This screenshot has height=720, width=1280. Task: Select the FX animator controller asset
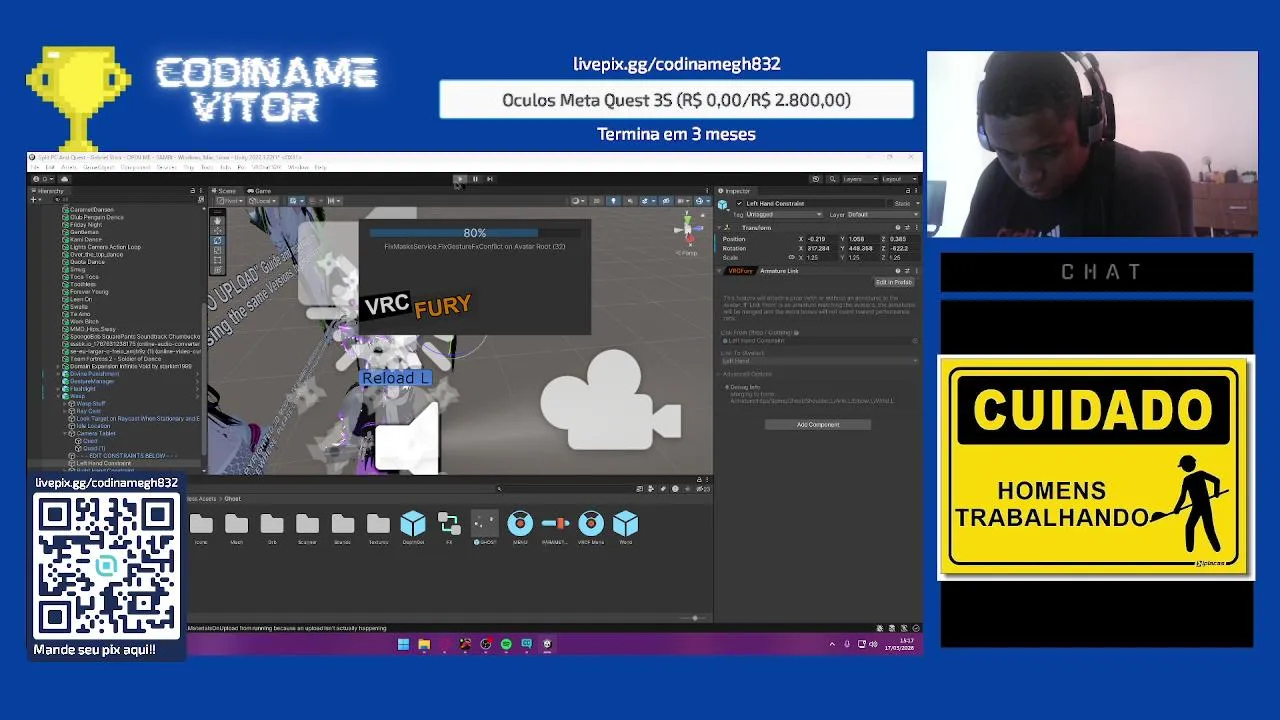(x=449, y=529)
